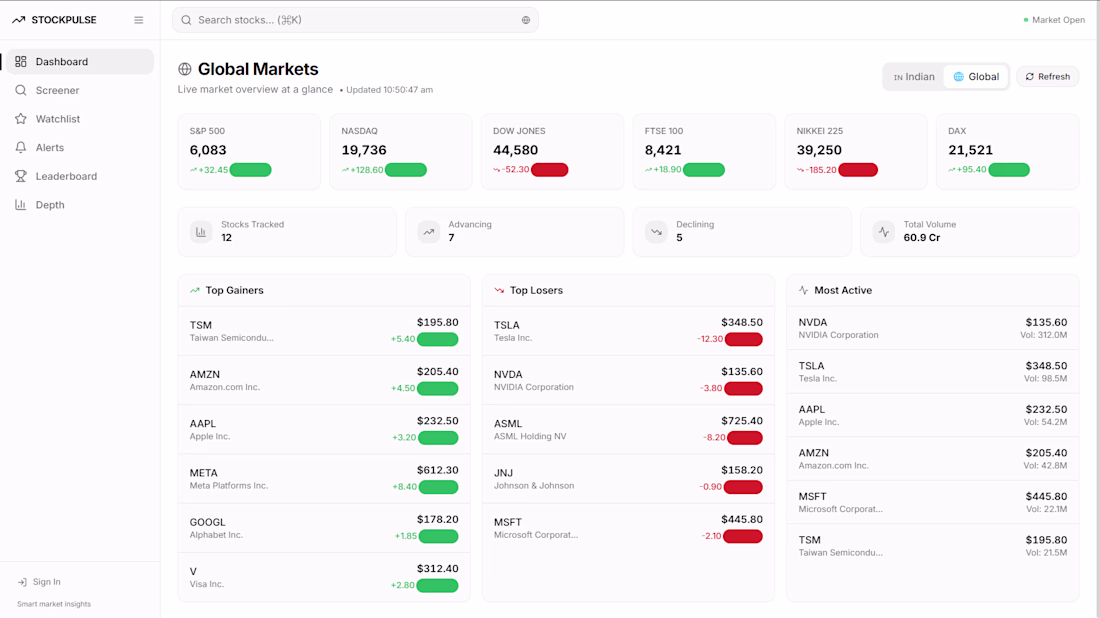This screenshot has height=618, width=1100.
Task: Click the Depth bar chart icon
Action: click(x=21, y=205)
